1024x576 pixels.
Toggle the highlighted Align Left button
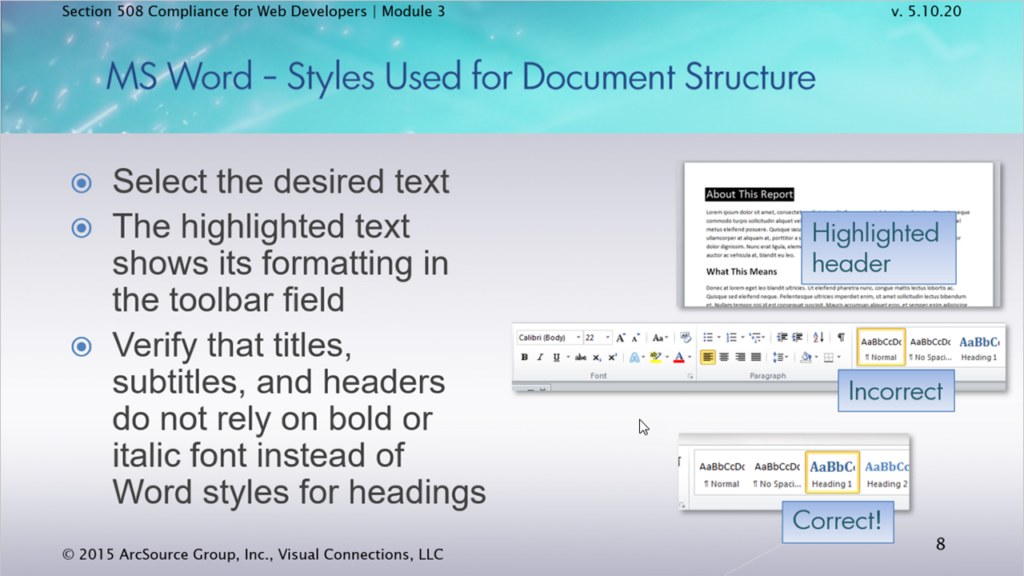point(708,357)
